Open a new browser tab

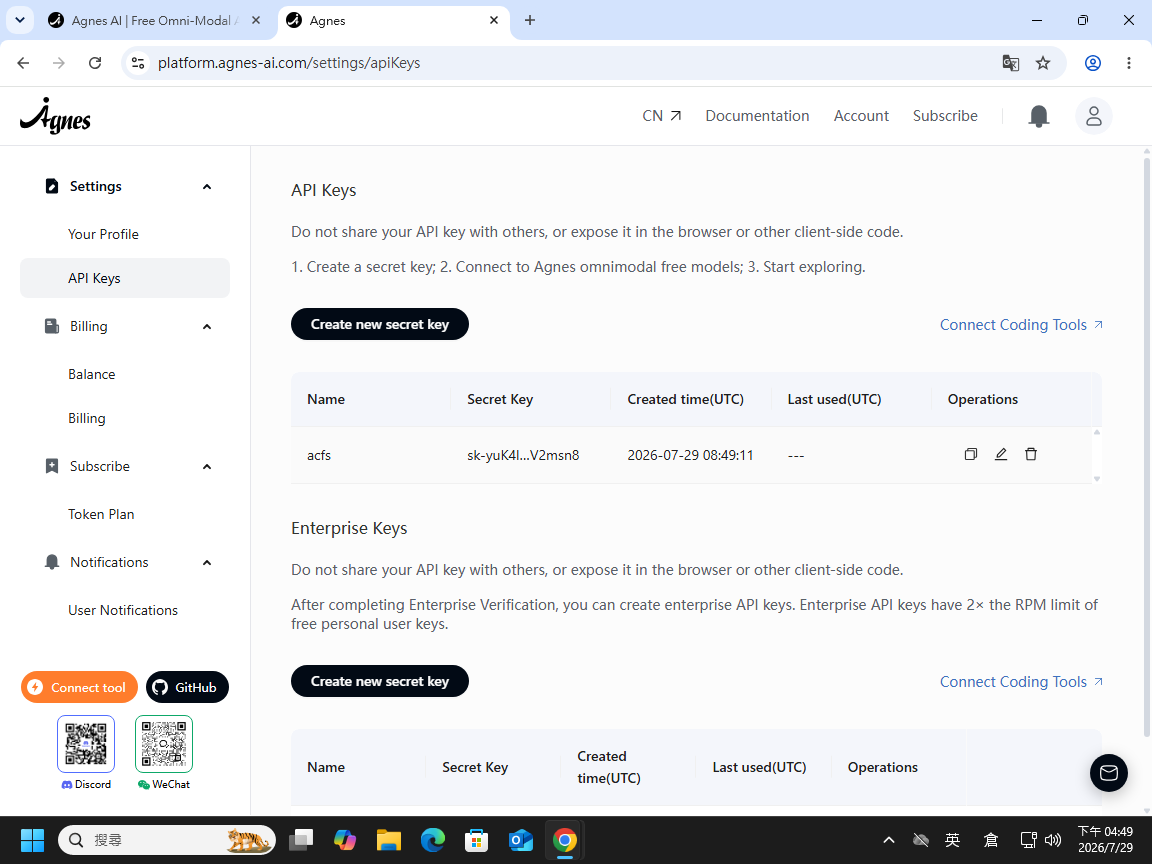[x=530, y=21]
